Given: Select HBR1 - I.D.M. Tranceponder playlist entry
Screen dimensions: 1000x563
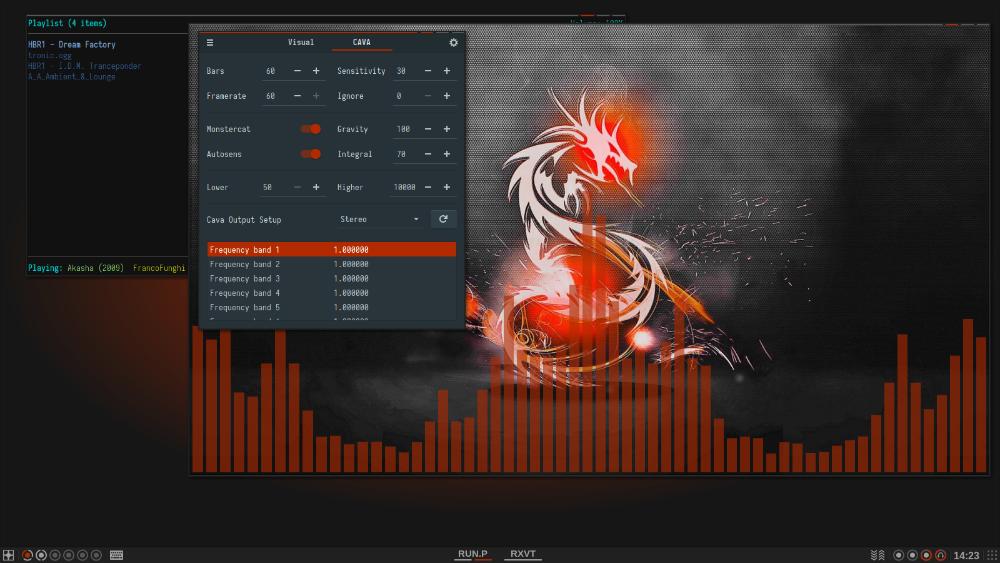Looking at the screenshot, I should pyautogui.click(x=84, y=66).
